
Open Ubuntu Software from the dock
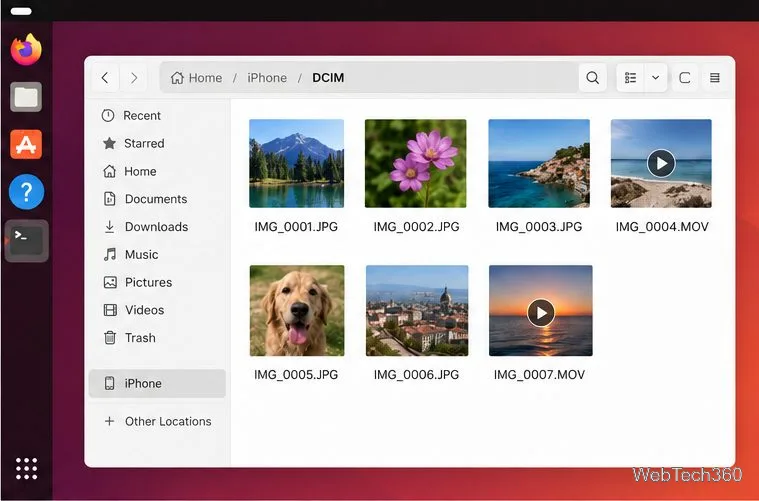click(x=26, y=144)
